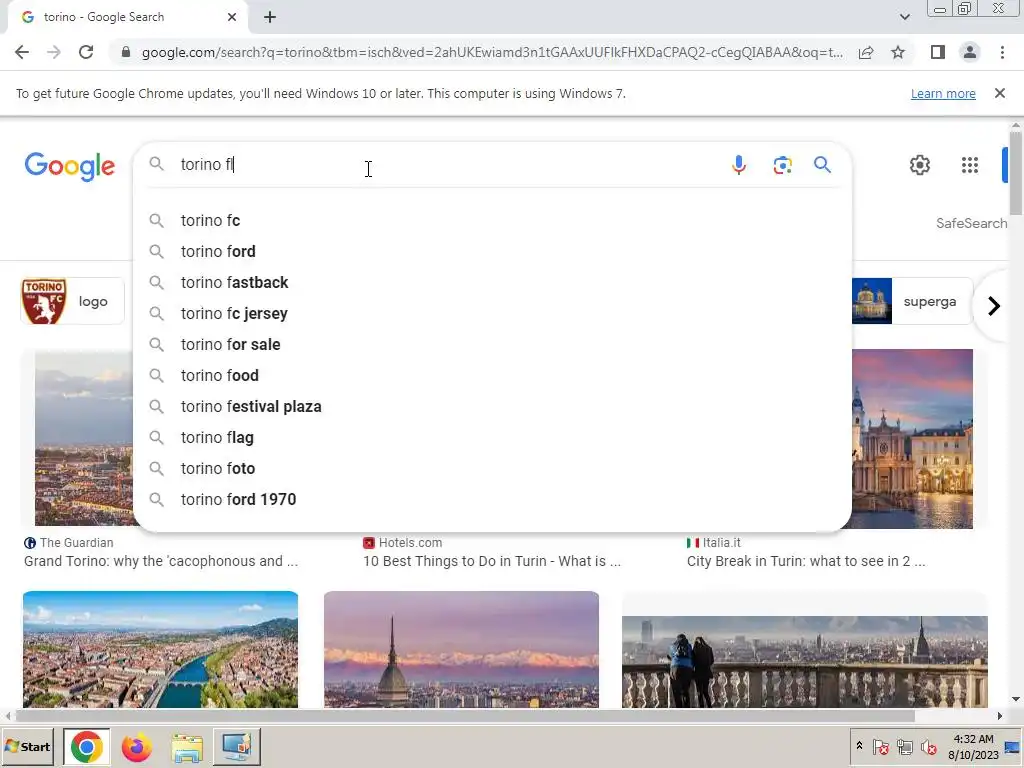
Task: Click the network tray icon
Action: point(904,746)
